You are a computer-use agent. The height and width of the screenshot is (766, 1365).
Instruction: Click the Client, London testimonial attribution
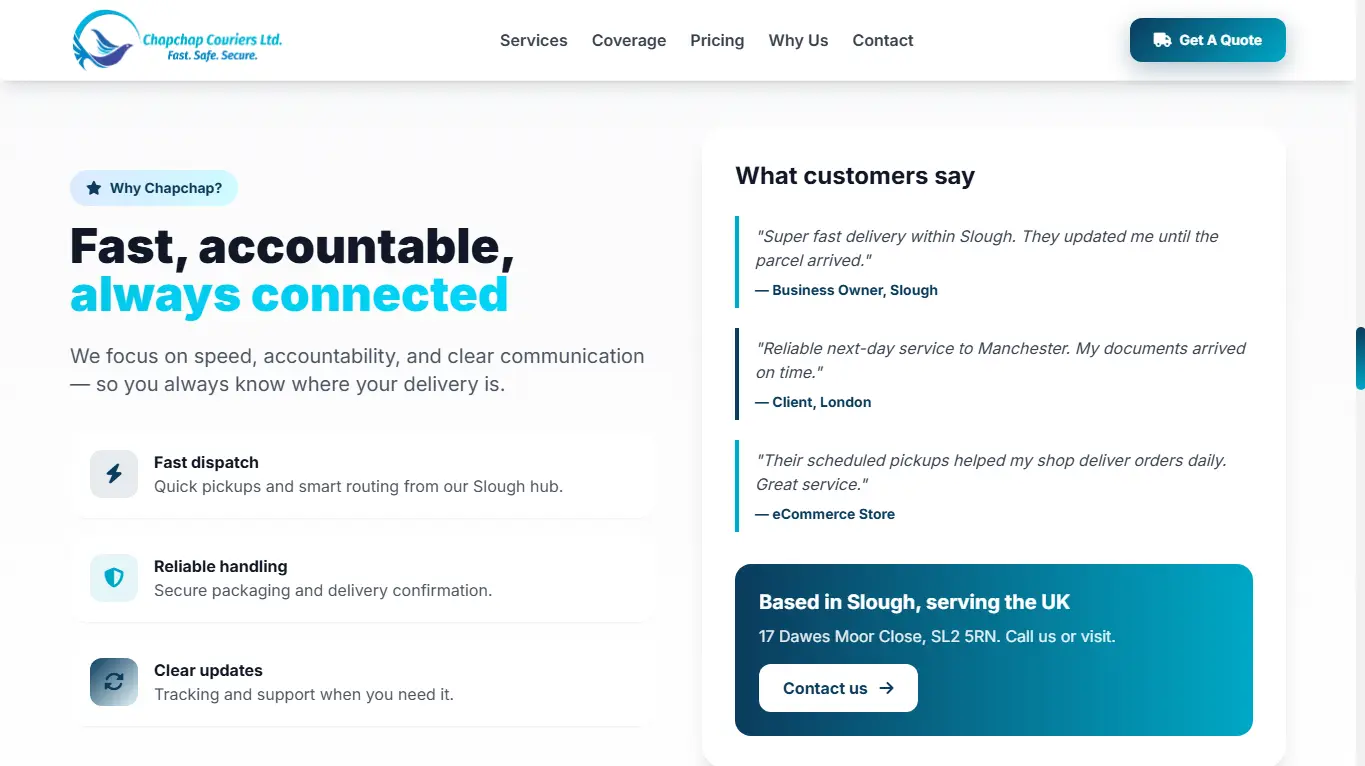pyautogui.click(x=813, y=401)
